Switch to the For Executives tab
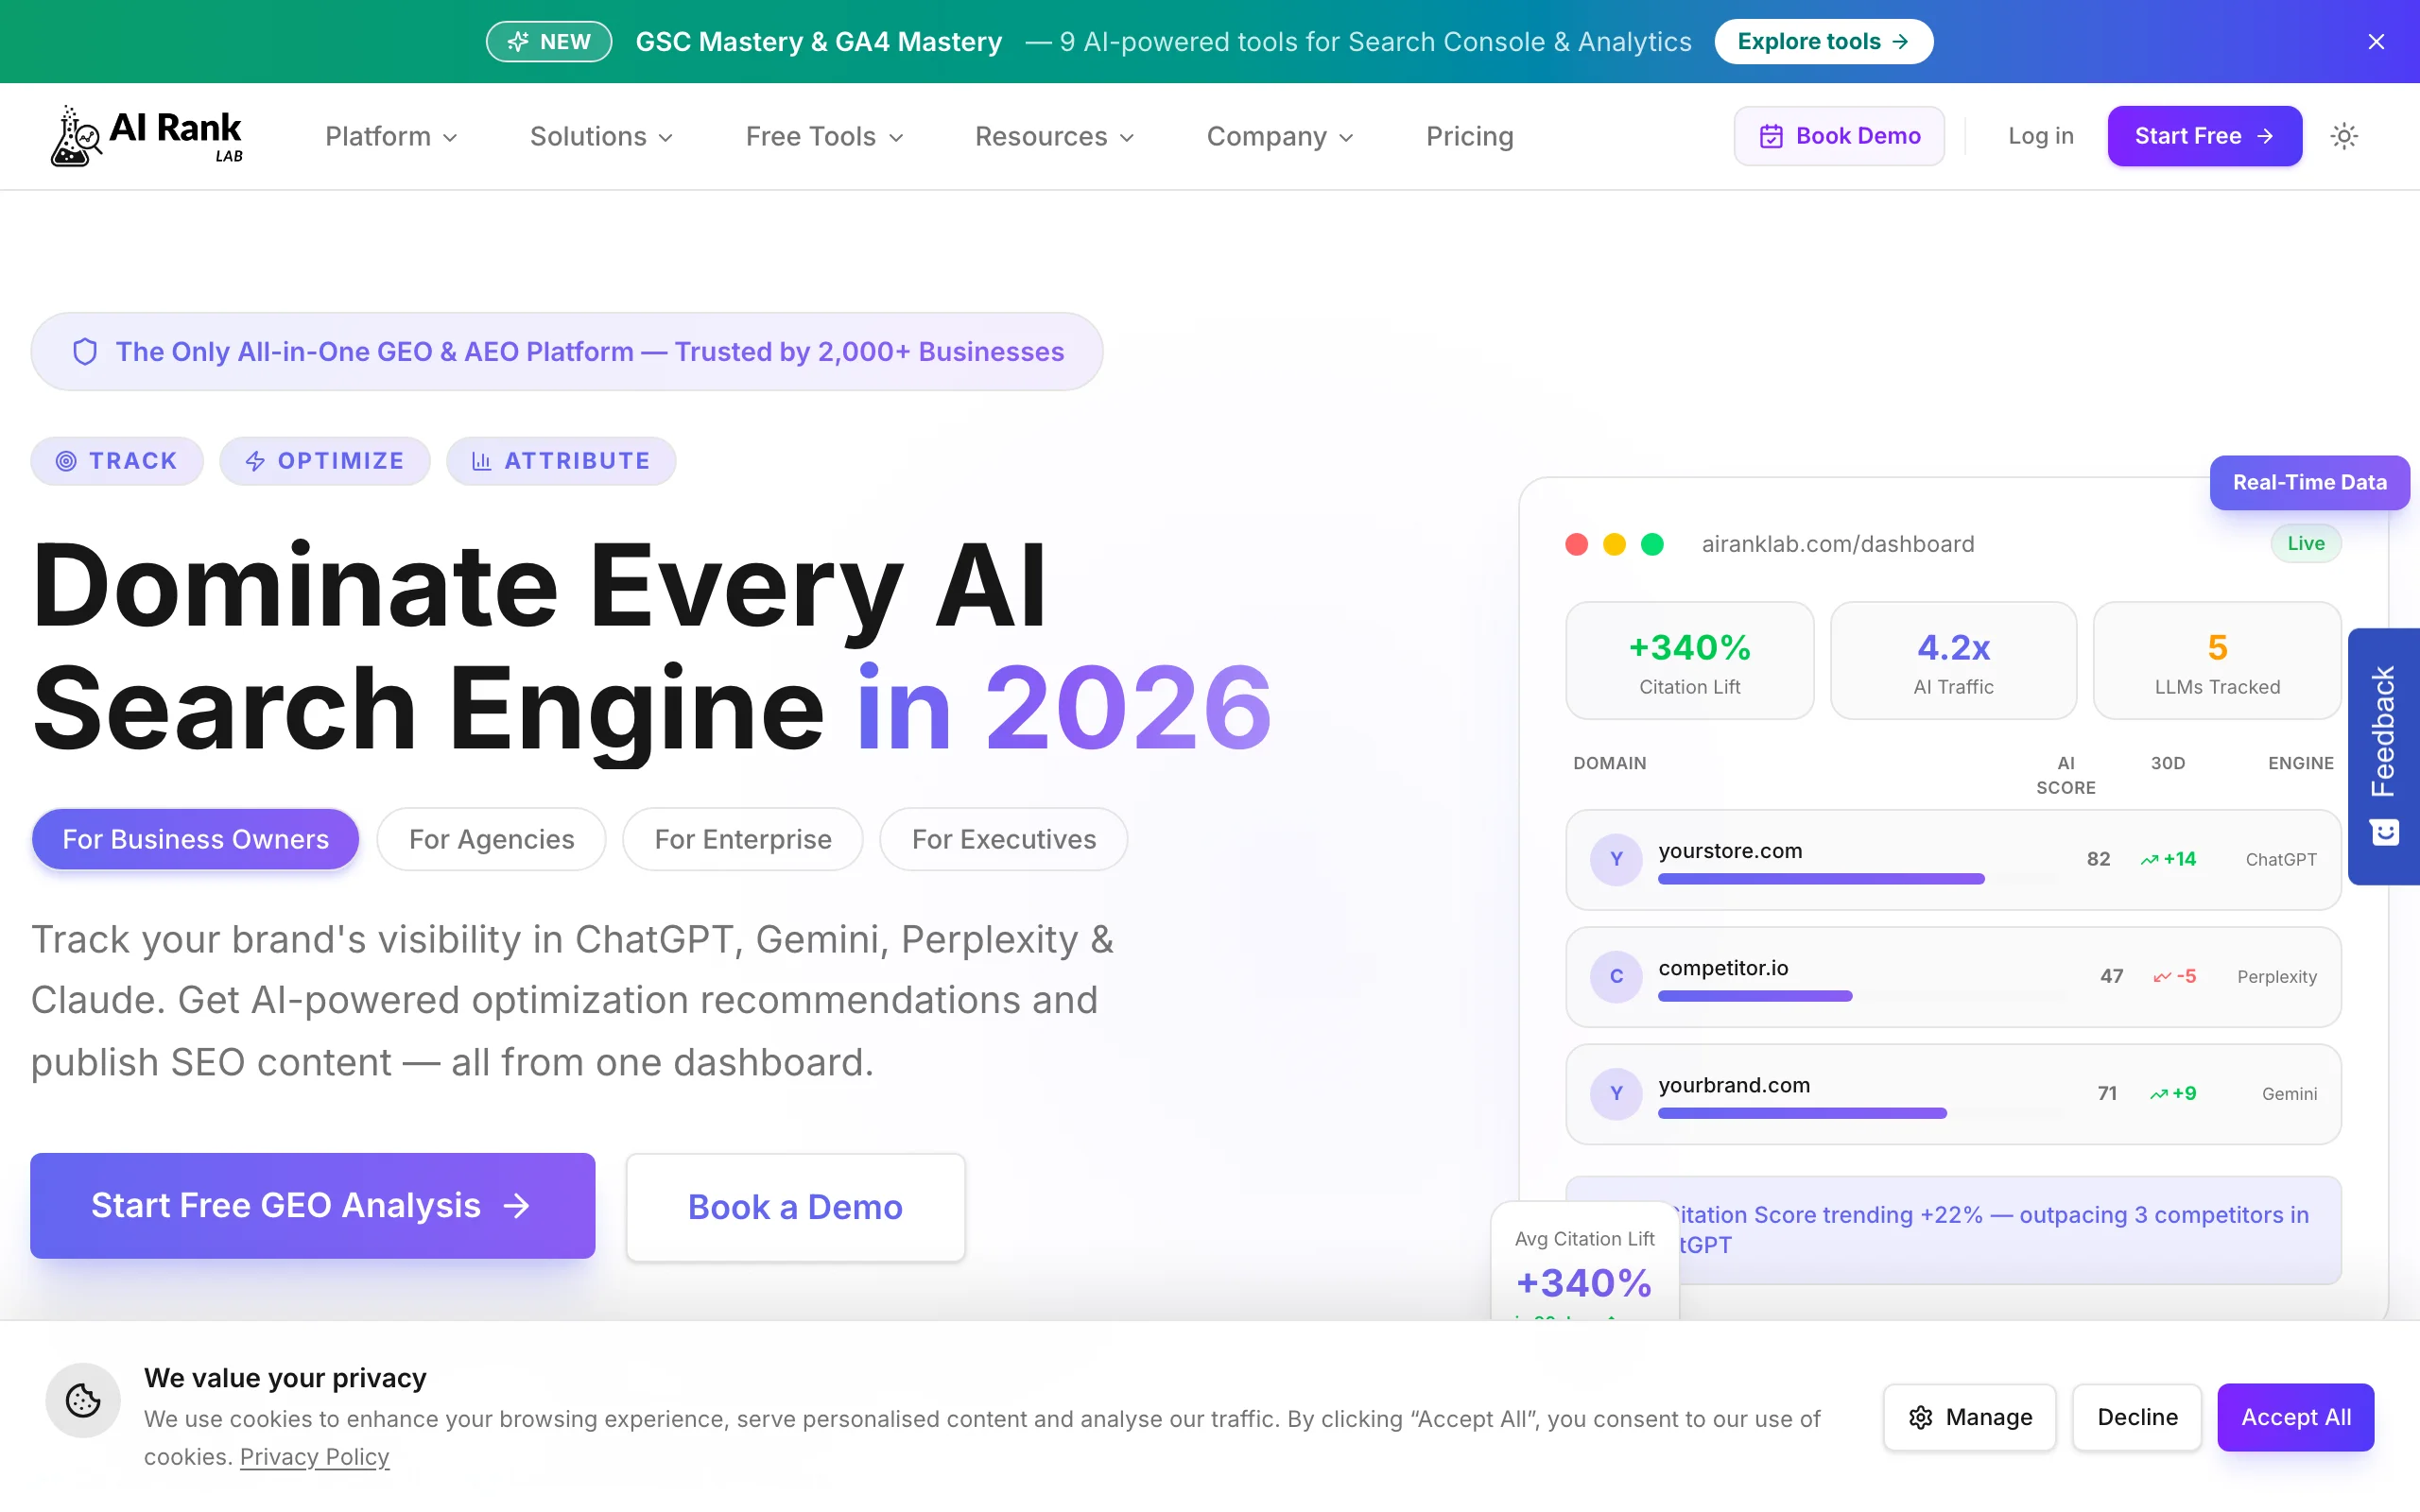Viewport: 2420px width, 1512px height. 1003,839
